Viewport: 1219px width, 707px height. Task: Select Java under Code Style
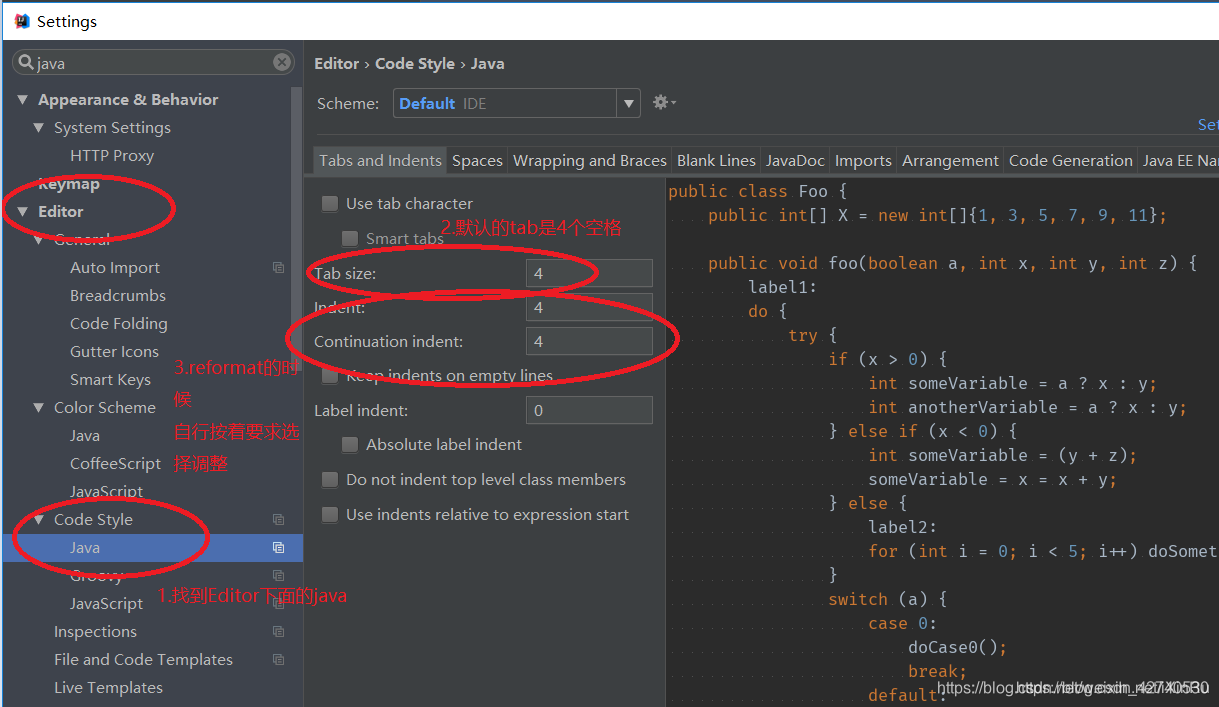(85, 548)
